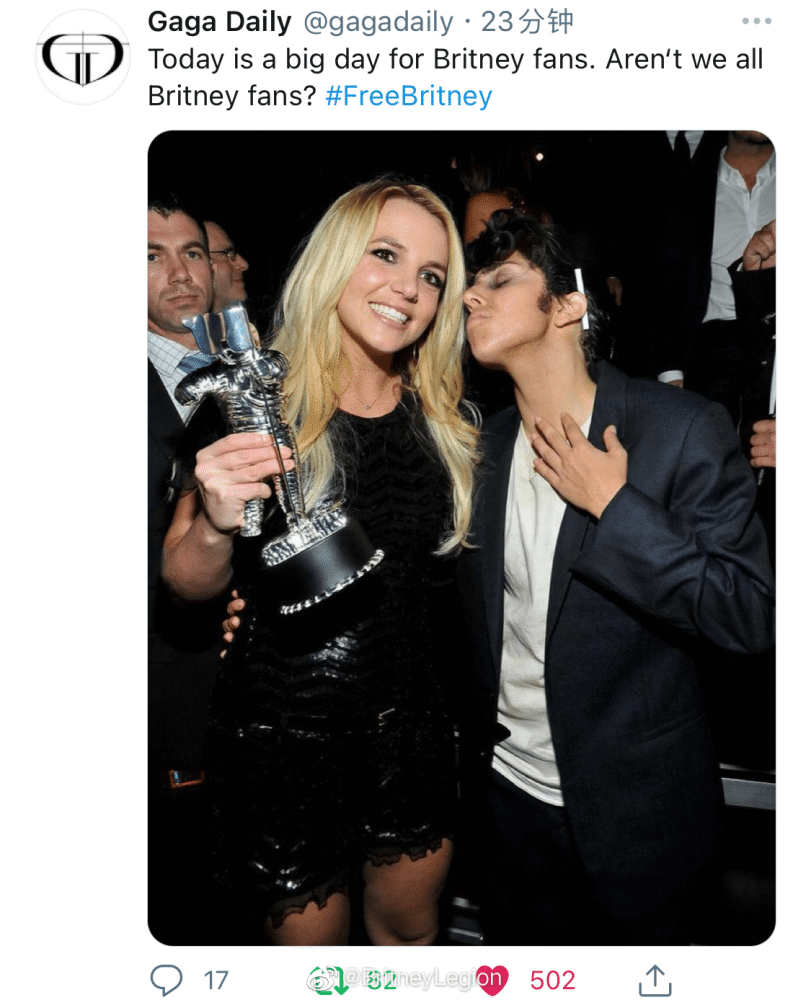Viewport: 811px width, 1000px height.
Task: Open the three-dot more options menu
Action: click(x=756, y=22)
